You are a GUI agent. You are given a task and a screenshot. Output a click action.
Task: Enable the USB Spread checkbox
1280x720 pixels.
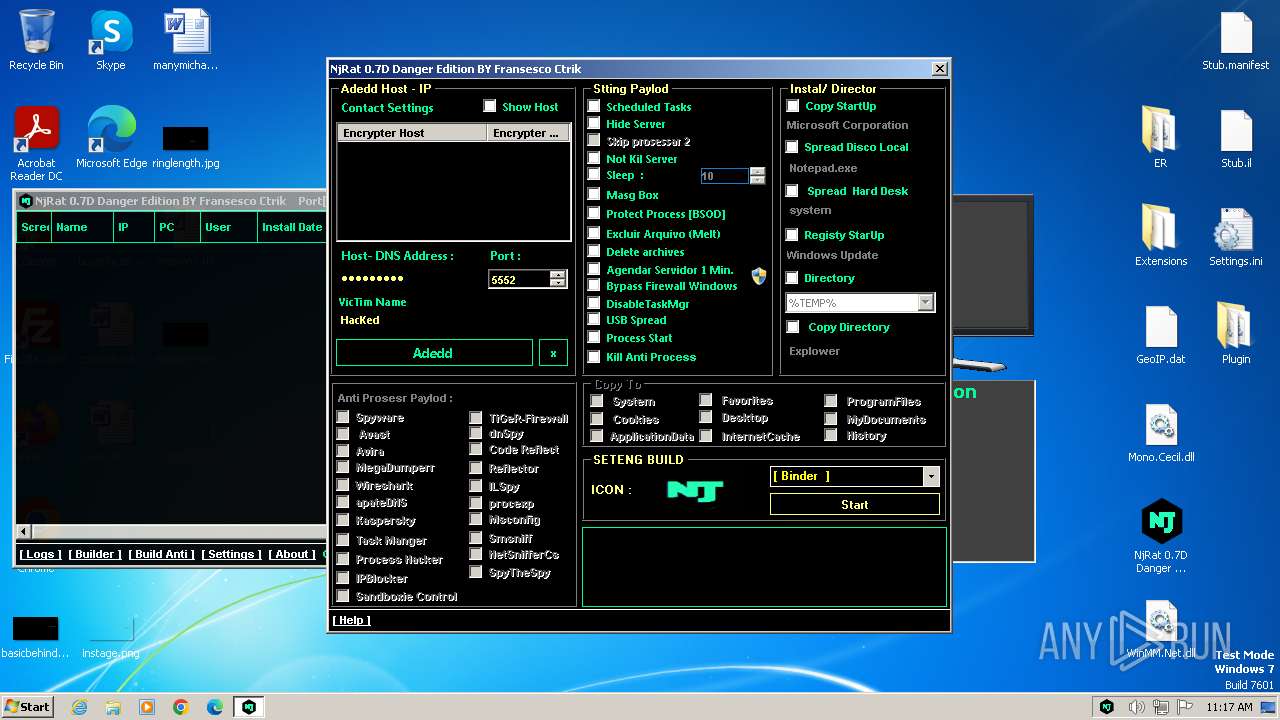tap(594, 320)
